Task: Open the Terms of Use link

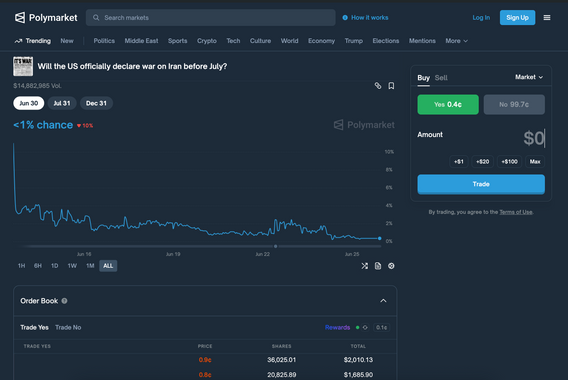Action: coord(516,212)
